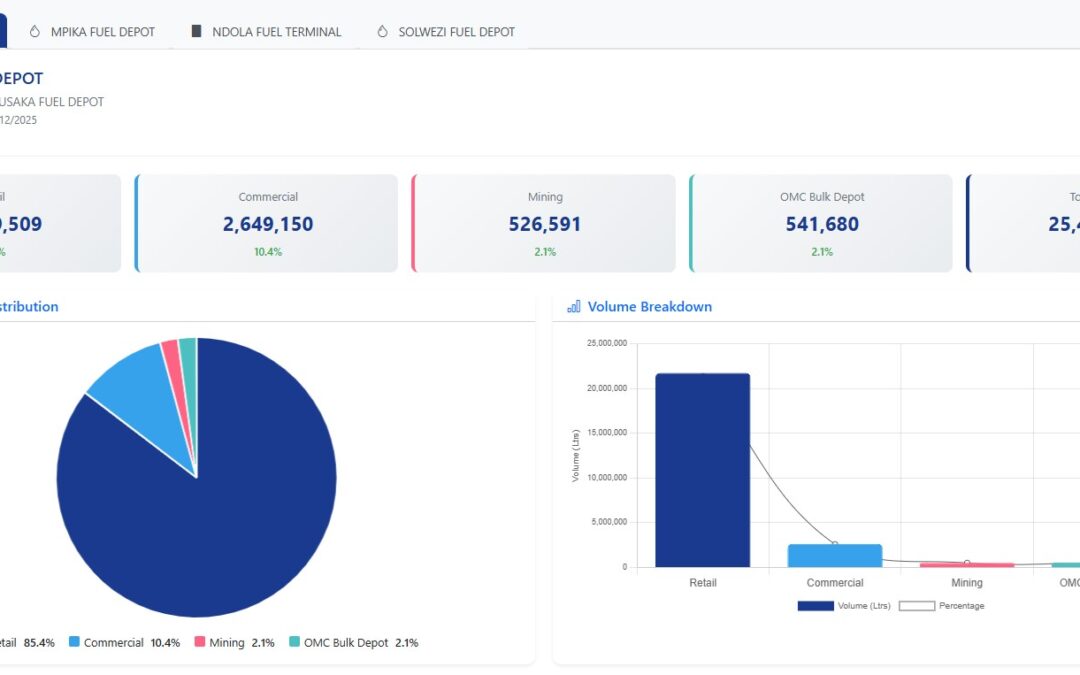This screenshot has width=1080, height=675.
Task: Click the Retail bar in Volume Breakdown
Action: [x=703, y=470]
